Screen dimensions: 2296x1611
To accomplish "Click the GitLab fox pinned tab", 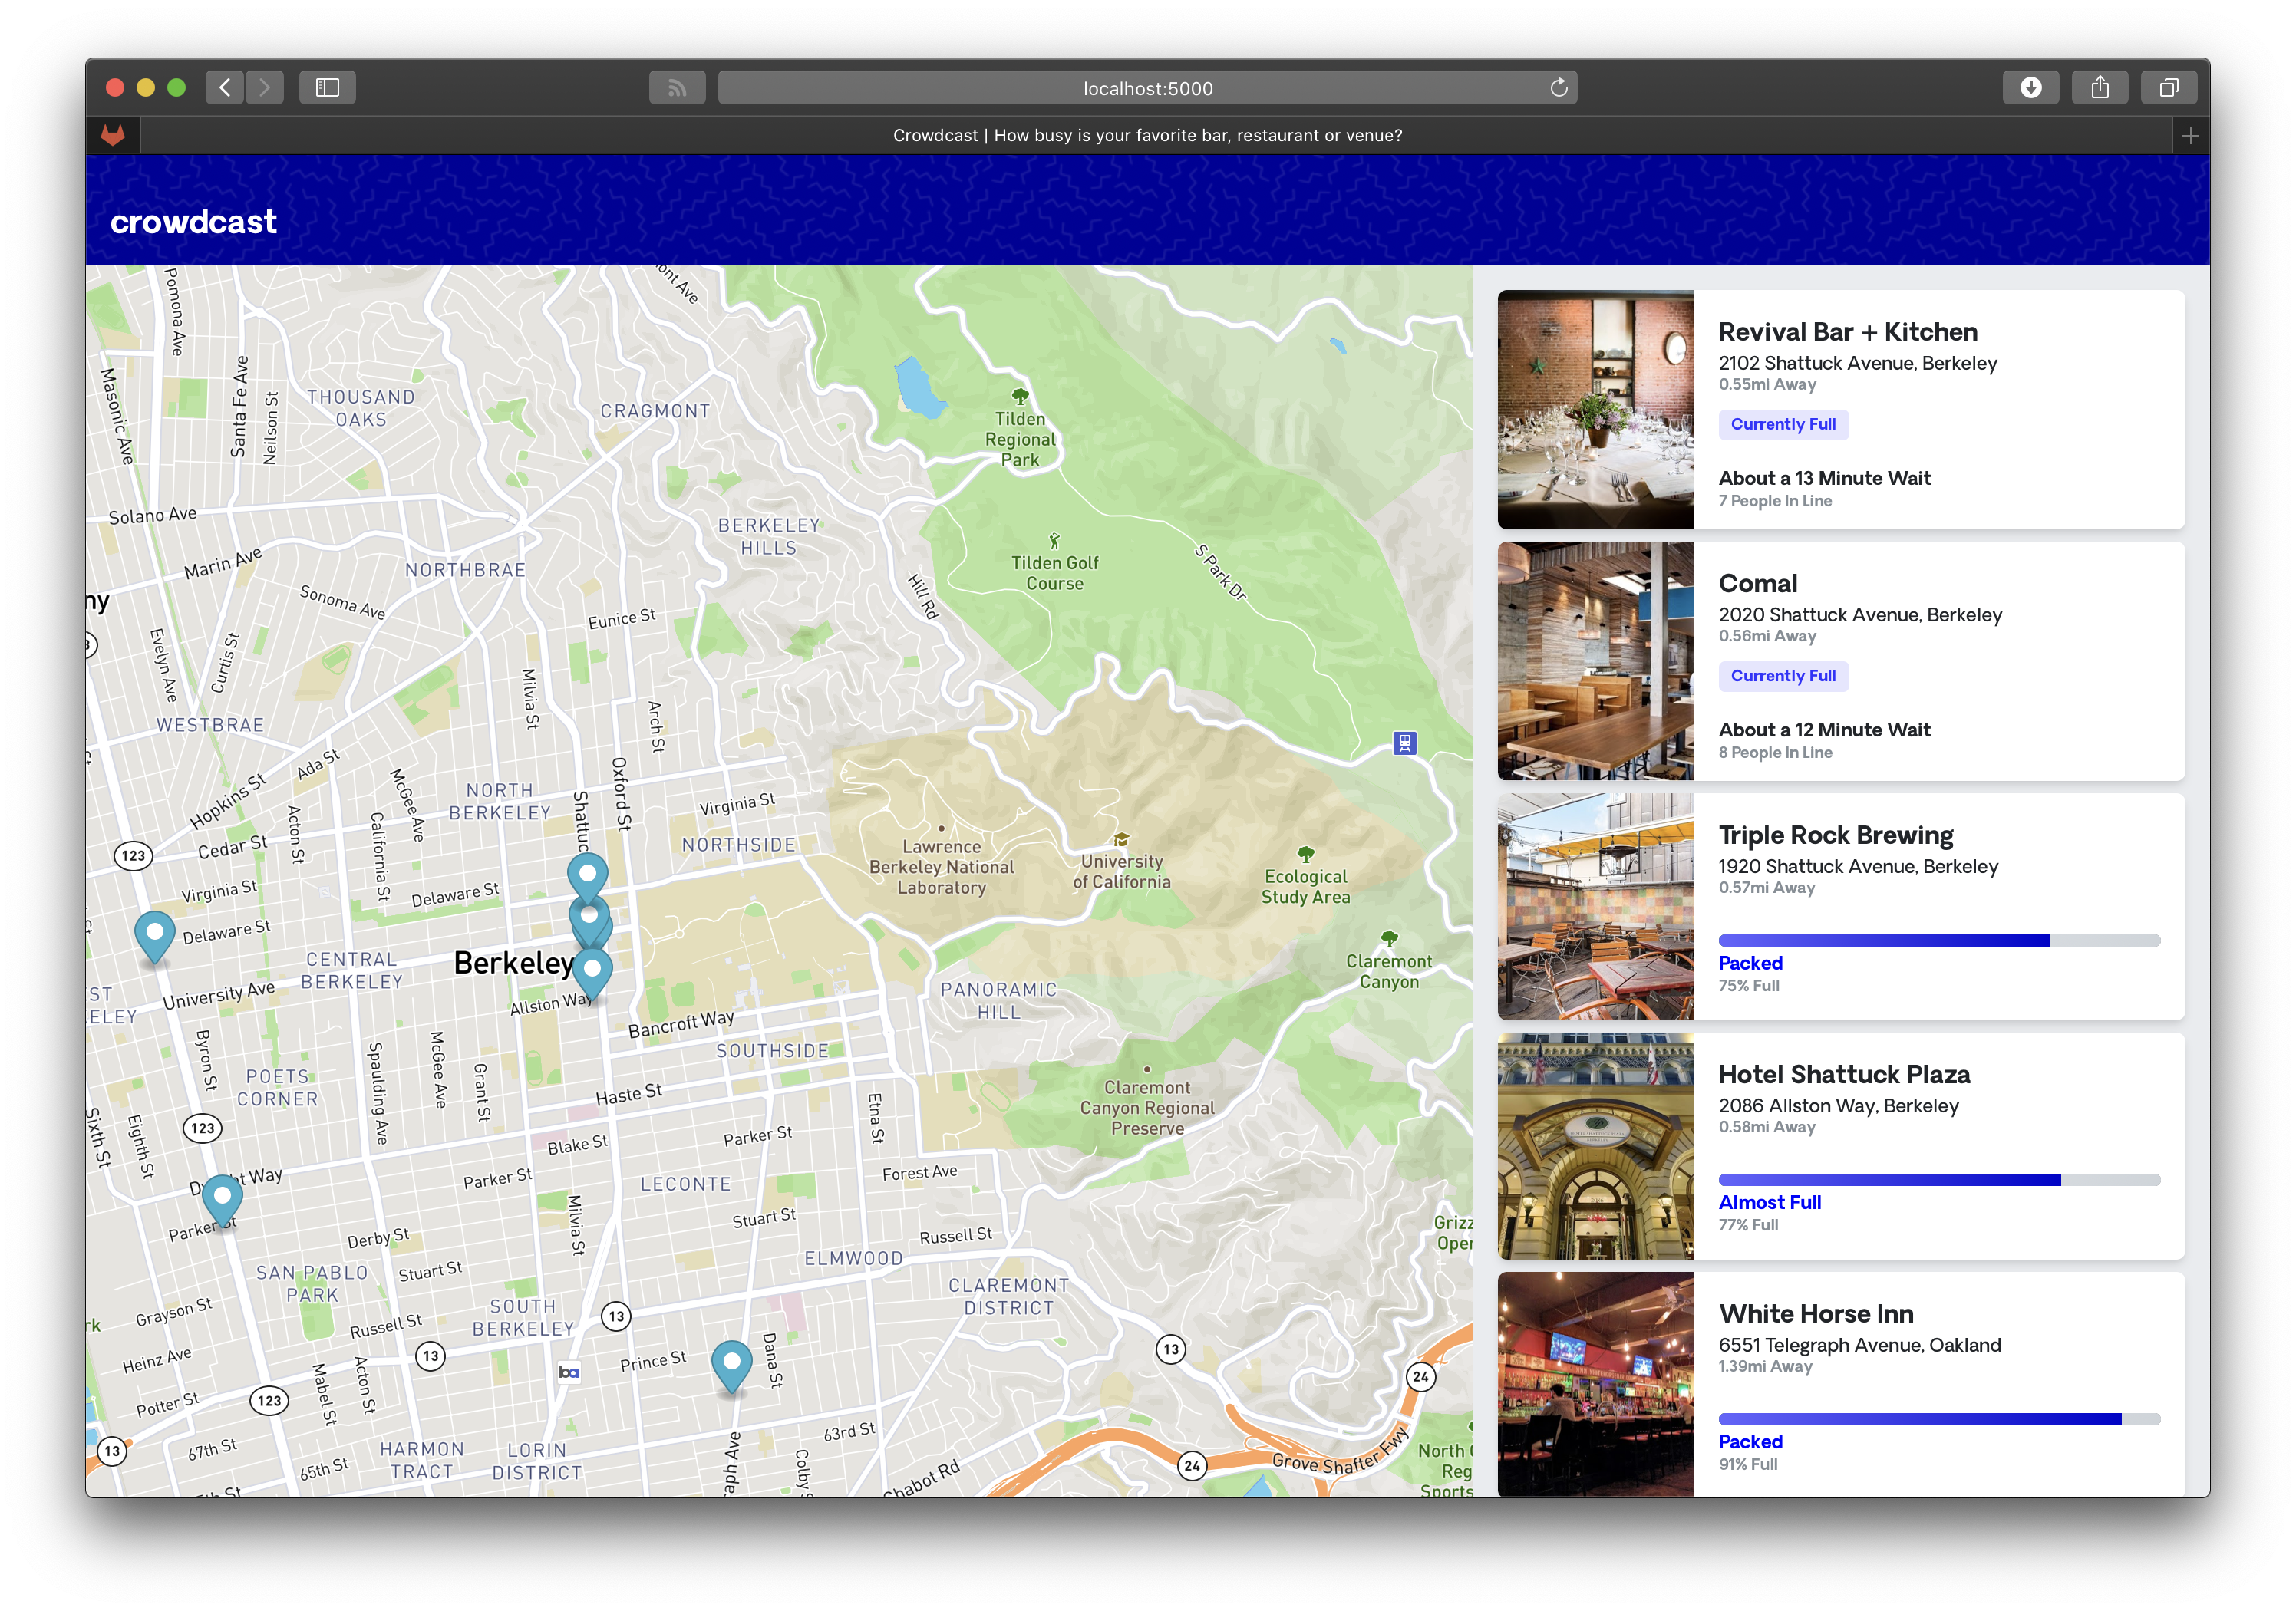I will [113, 135].
